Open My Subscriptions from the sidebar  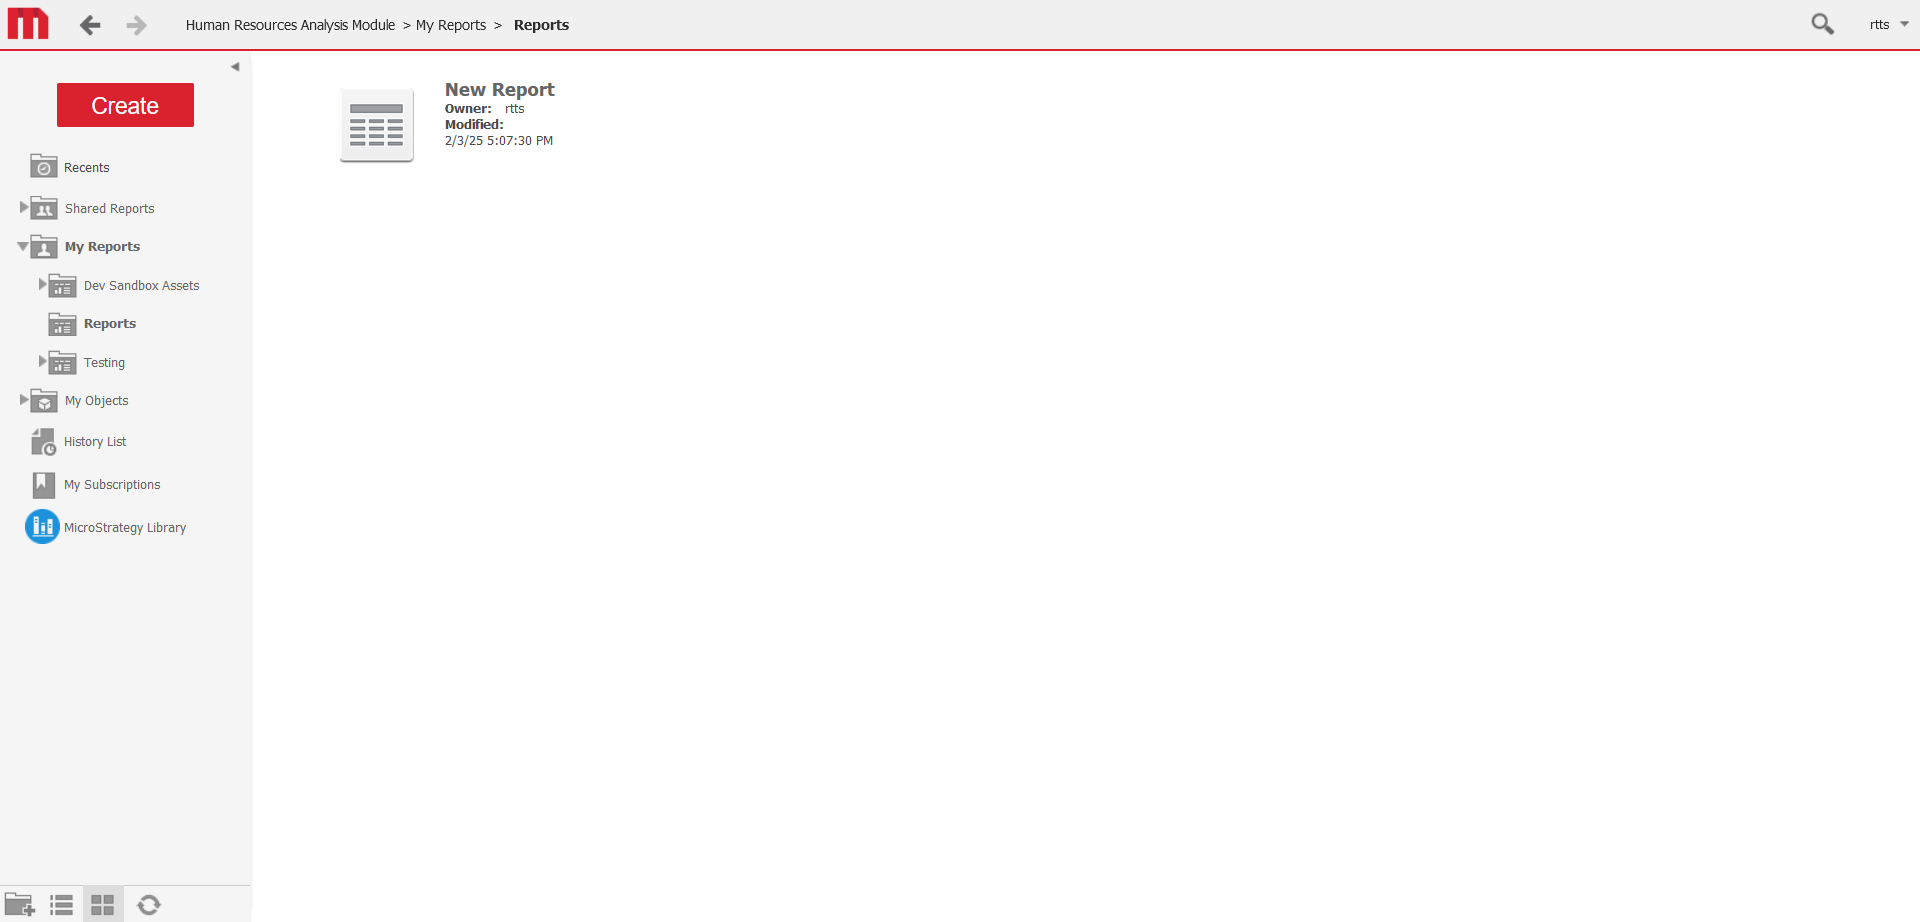[x=112, y=484]
